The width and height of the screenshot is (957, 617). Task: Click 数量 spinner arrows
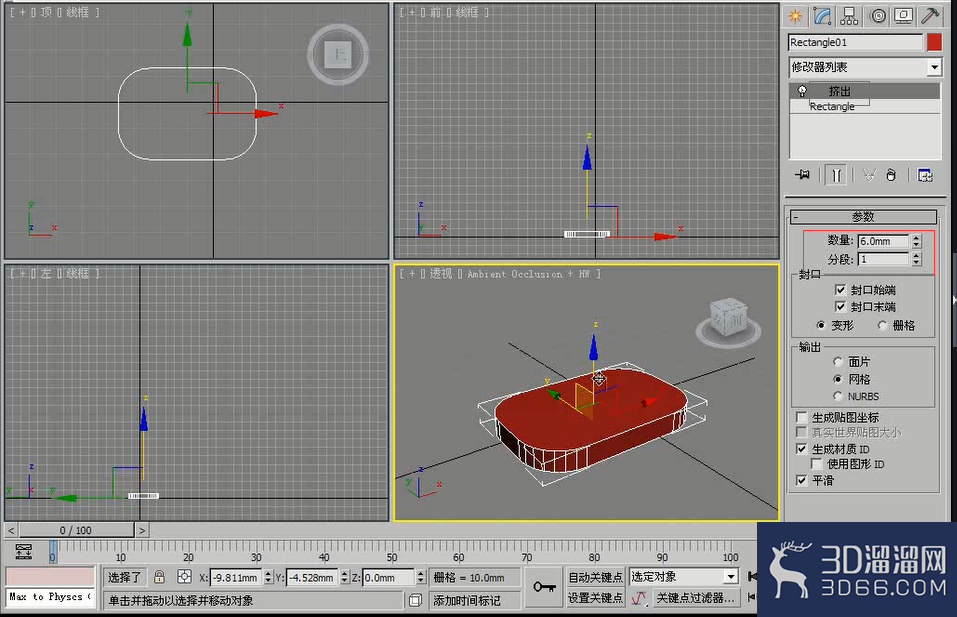pos(916,241)
